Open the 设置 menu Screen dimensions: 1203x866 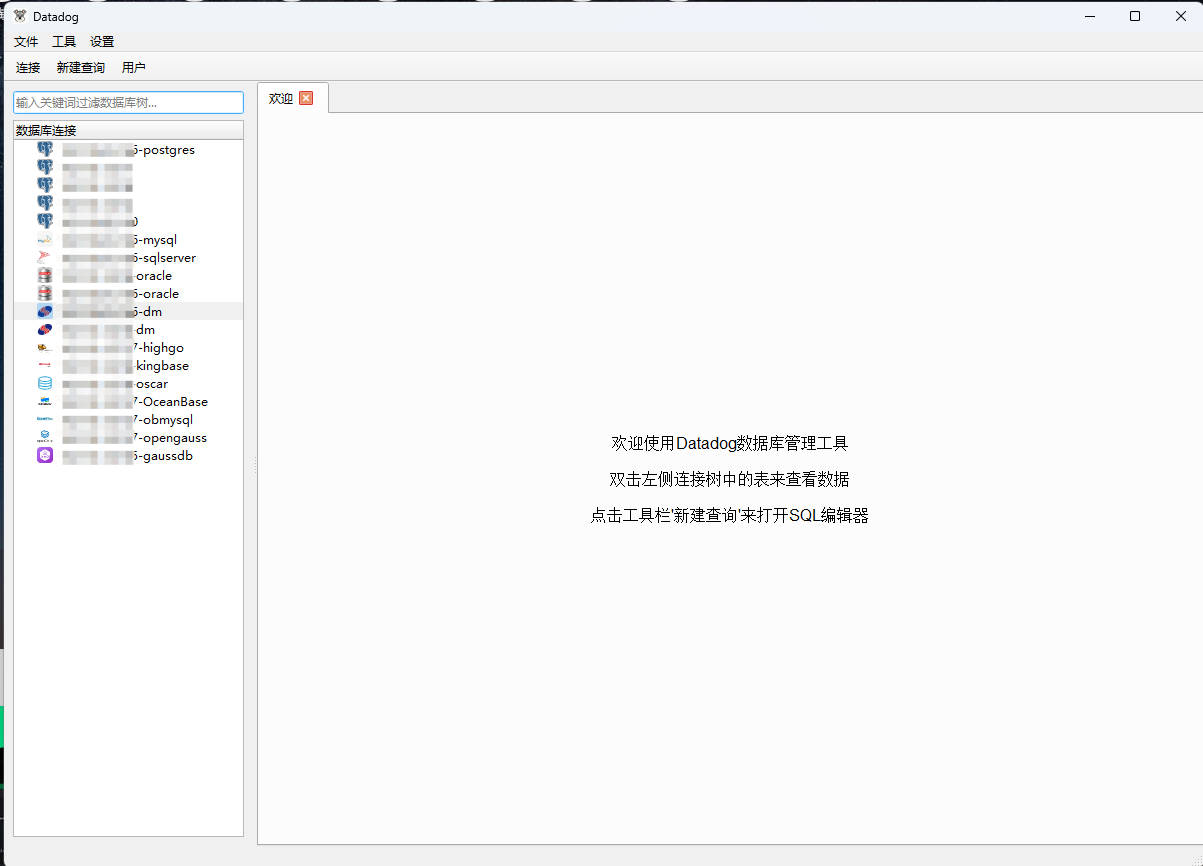point(102,41)
